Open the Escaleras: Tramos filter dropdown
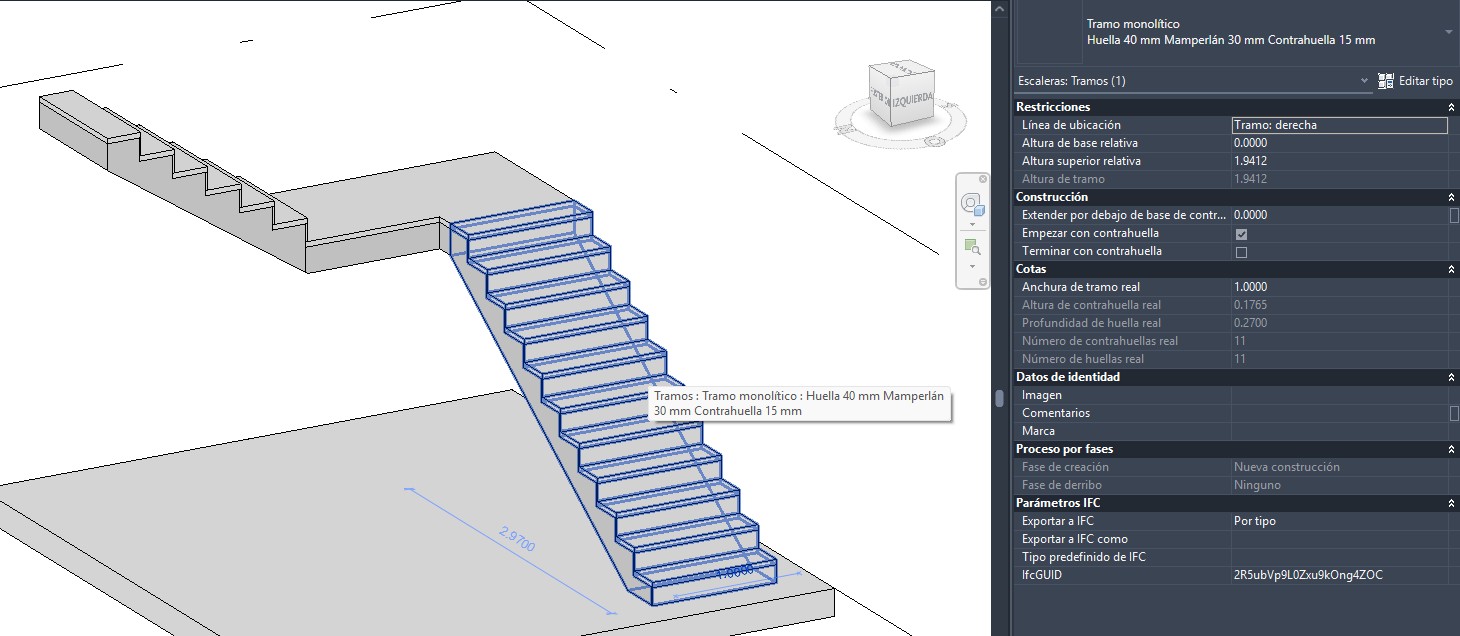 (x=1364, y=81)
